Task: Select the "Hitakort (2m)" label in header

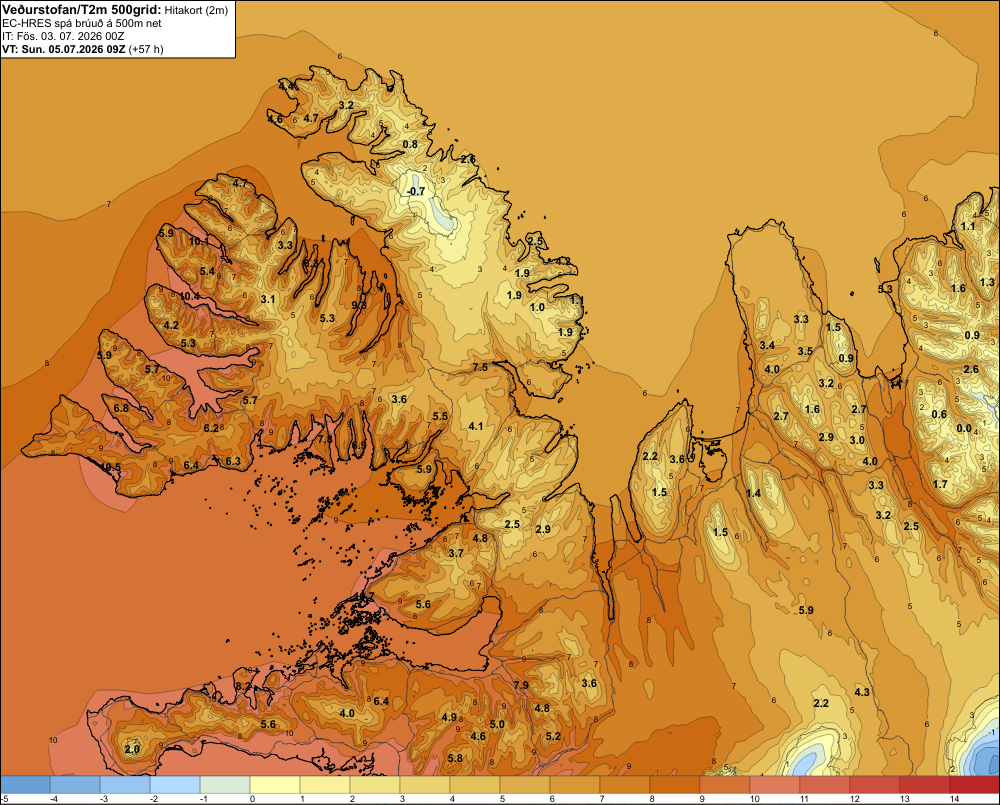Action: [x=196, y=10]
